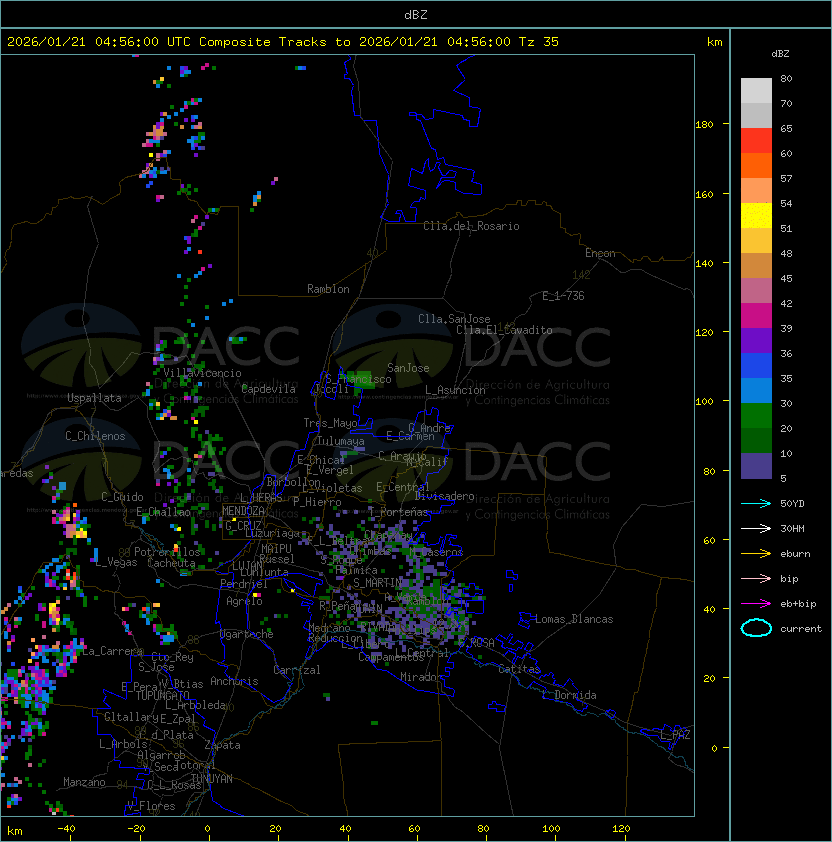Screen dimensions: 832x842
Task: Click the cyan 'current' ellipse legend icon
Action: (x=756, y=628)
